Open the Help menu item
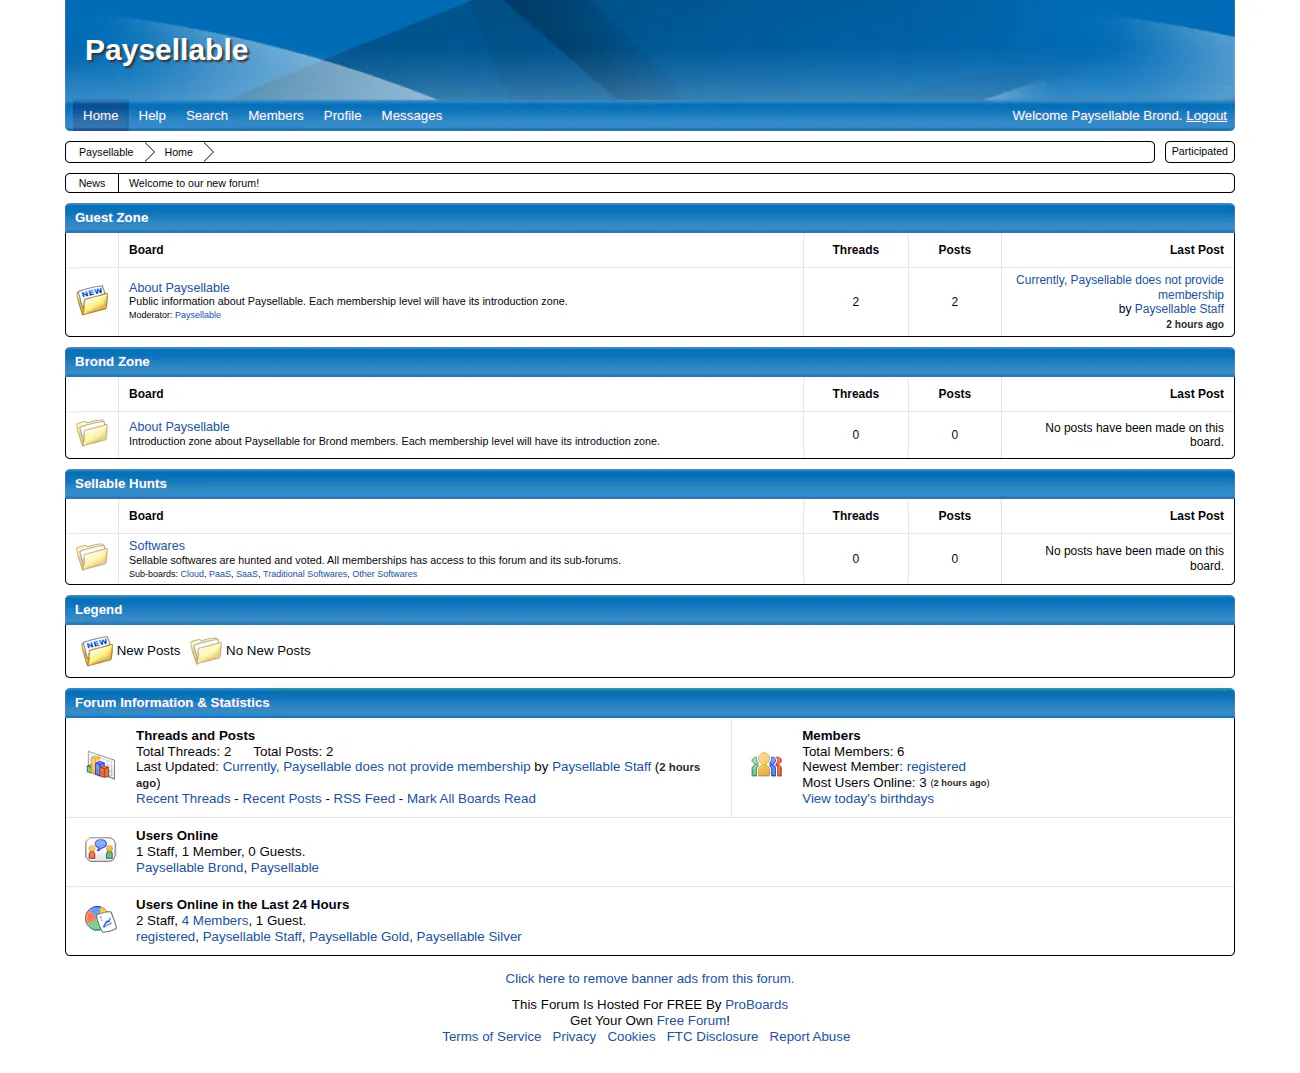Screen dimensions: 1300x1073 click(152, 116)
